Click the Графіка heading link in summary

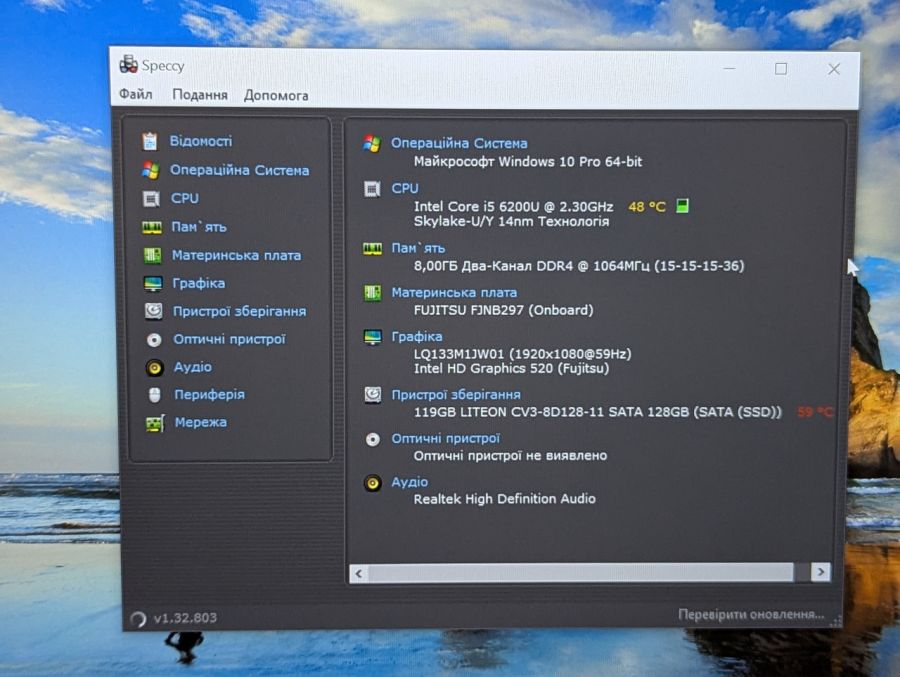417,336
